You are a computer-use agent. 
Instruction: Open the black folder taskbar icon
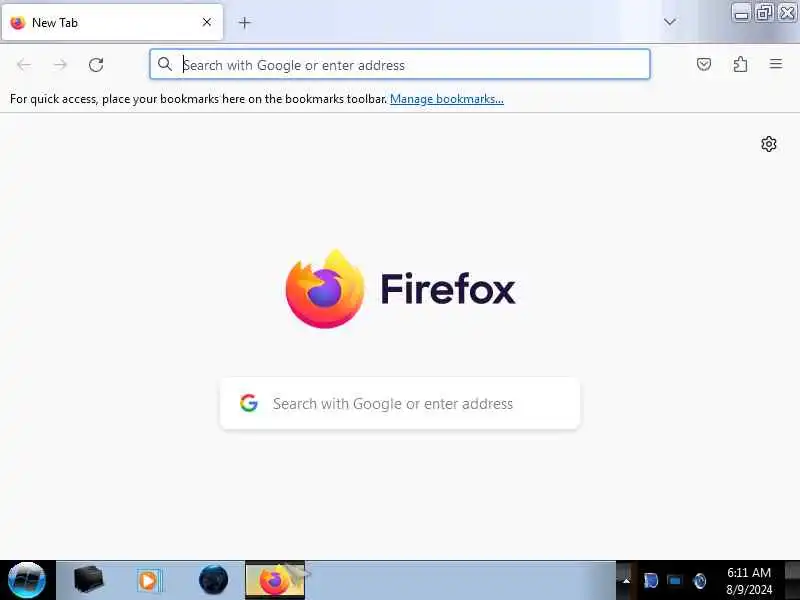[88, 580]
